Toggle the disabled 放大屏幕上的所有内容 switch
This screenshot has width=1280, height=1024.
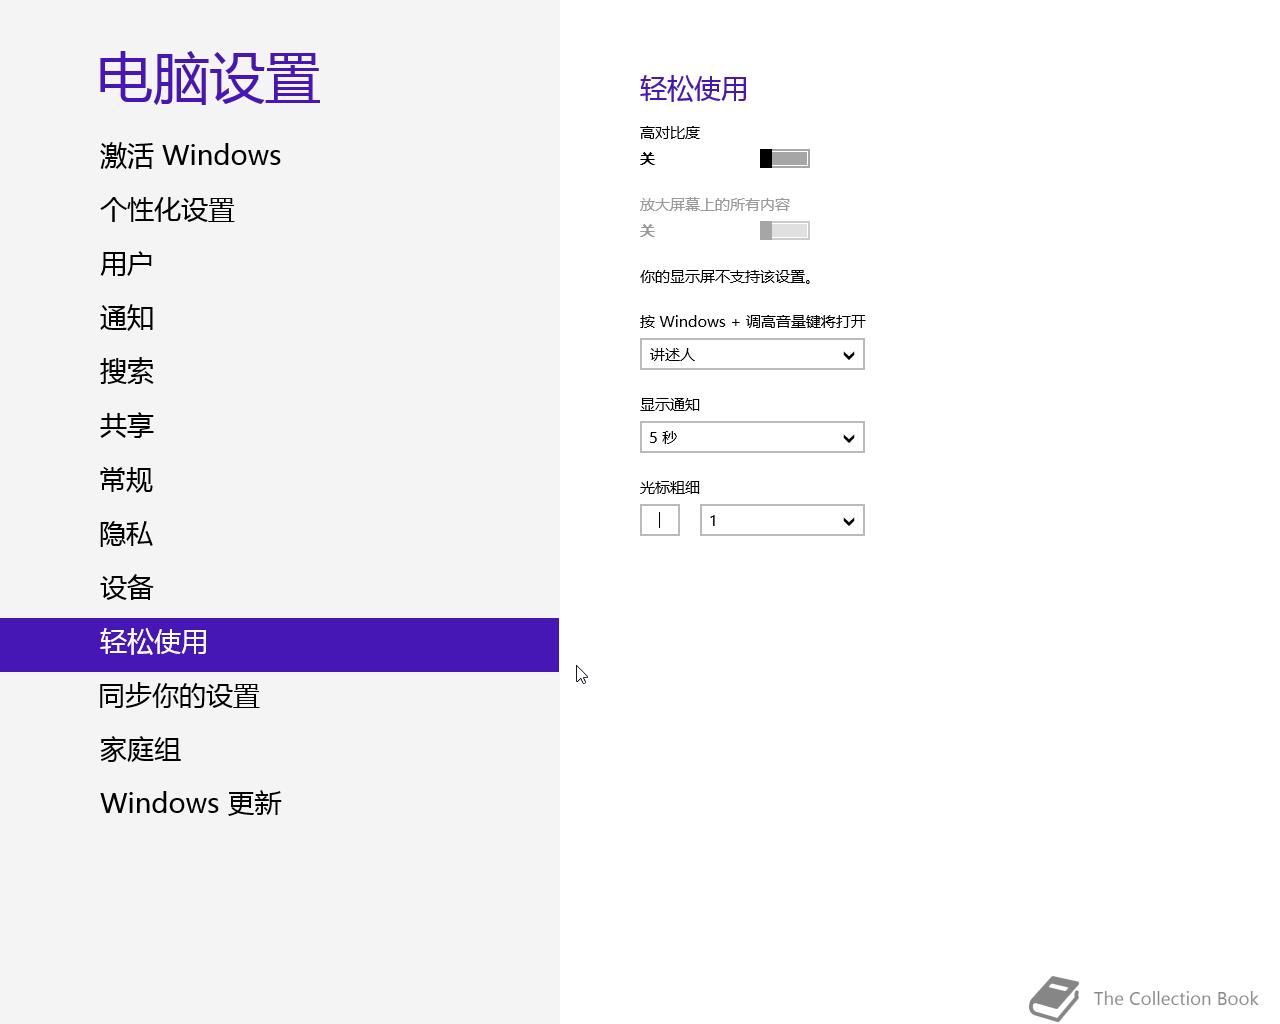point(785,230)
